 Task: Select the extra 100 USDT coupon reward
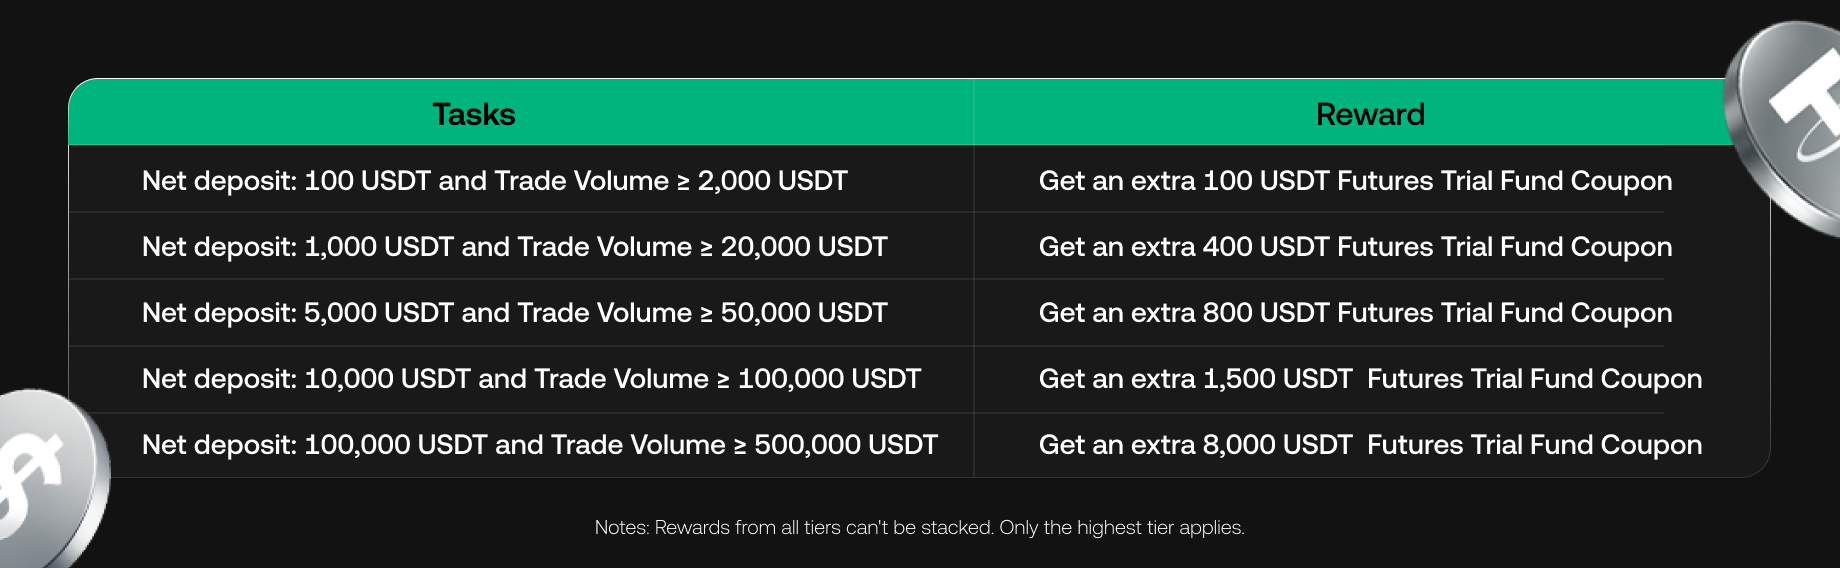click(1355, 181)
